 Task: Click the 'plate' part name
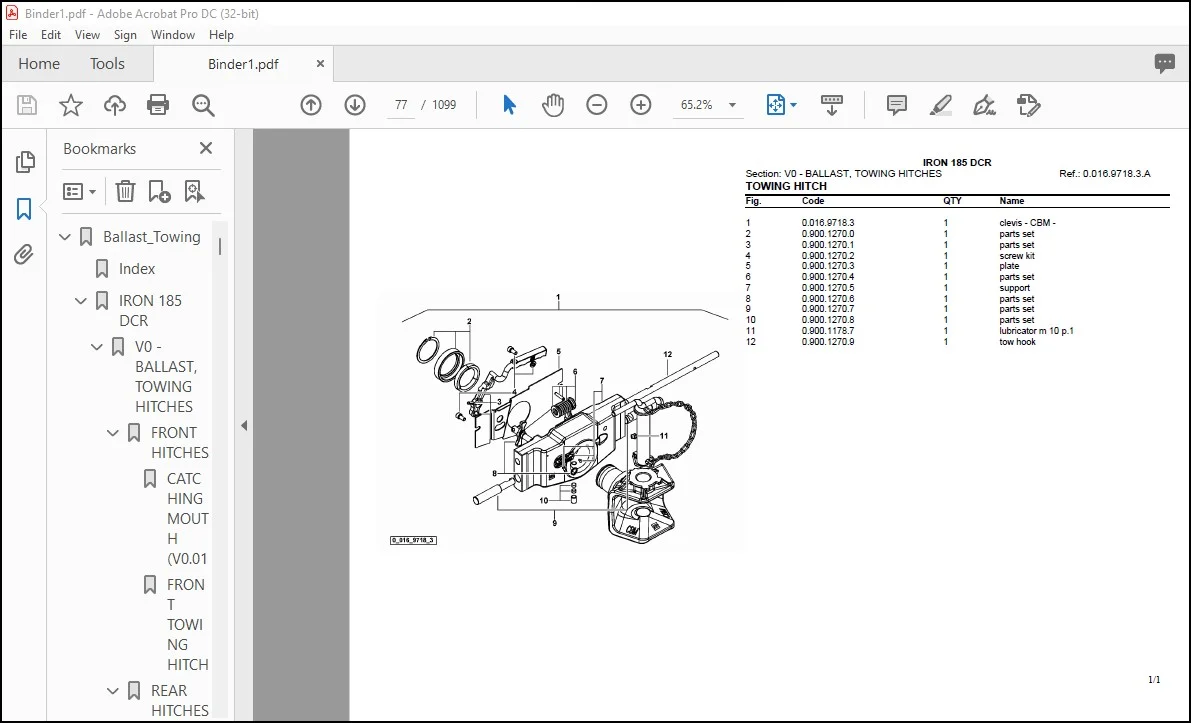pos(1009,267)
